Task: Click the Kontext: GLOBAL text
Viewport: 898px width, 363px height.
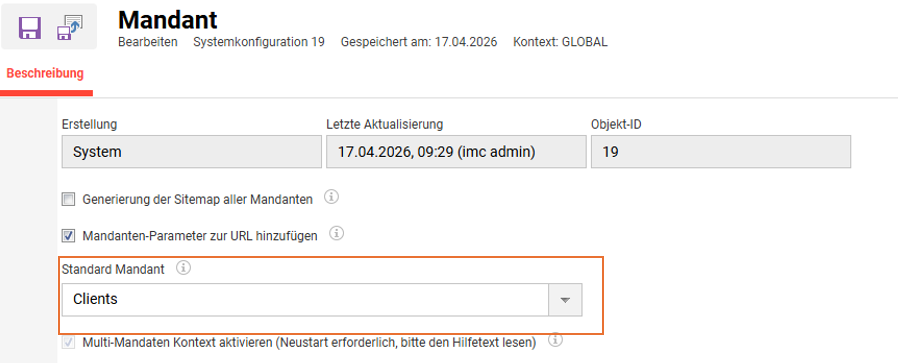Action: [560, 42]
